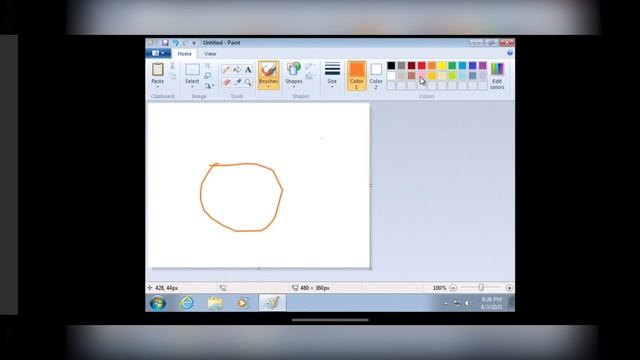Image resolution: width=640 pixels, height=360 pixels.
Task: Click the Redo arrow in title bar
Action: pos(185,43)
